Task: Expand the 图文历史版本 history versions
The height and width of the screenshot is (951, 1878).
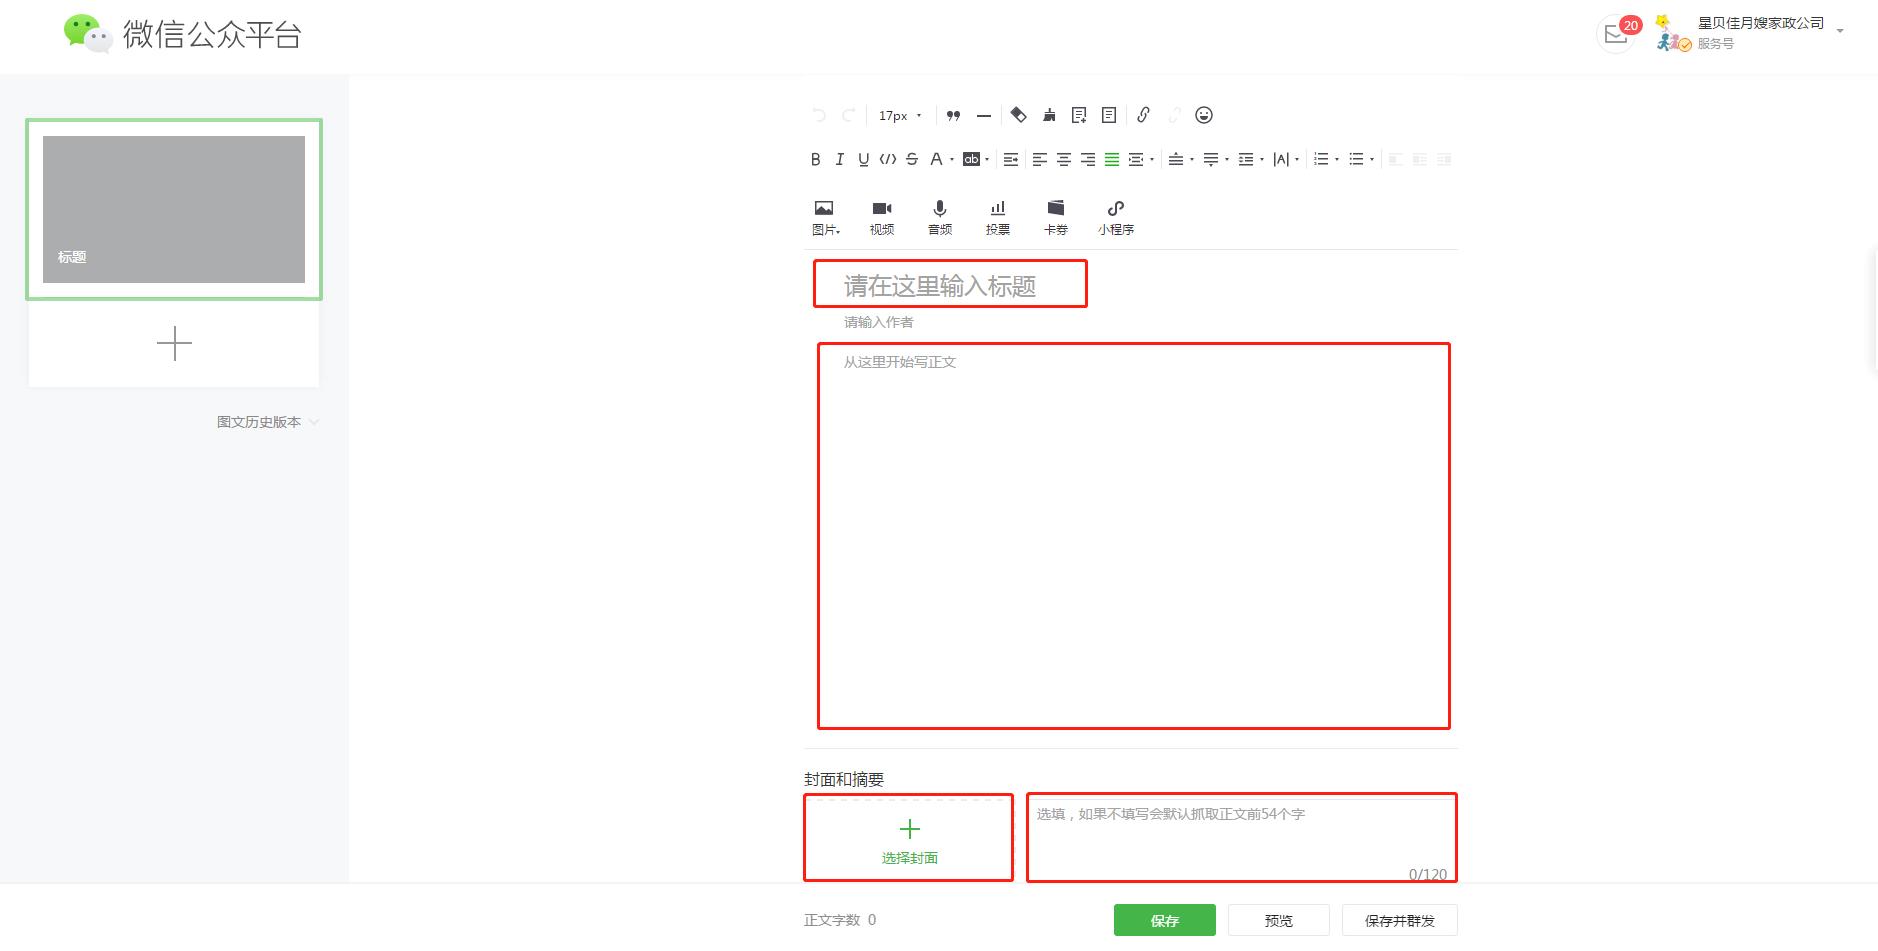Action: (x=268, y=422)
